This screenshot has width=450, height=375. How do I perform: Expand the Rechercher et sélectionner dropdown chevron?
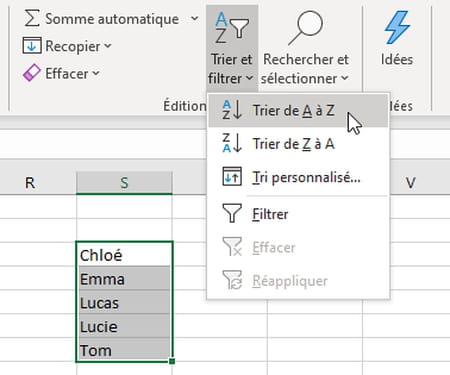pos(345,78)
